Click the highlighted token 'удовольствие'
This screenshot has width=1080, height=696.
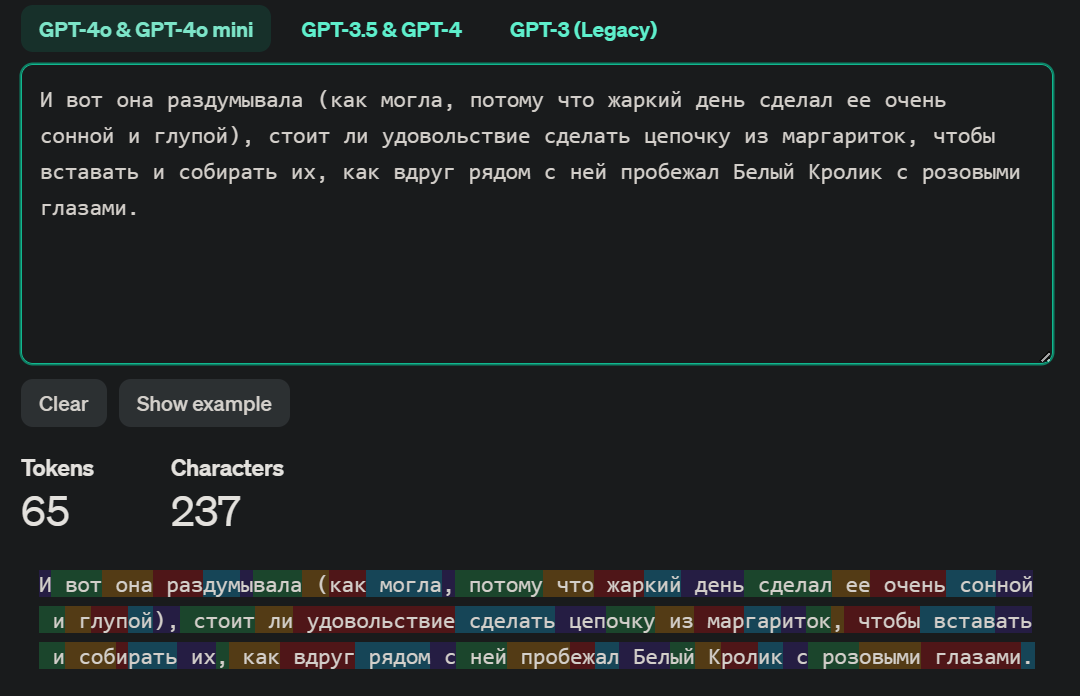tap(374, 621)
